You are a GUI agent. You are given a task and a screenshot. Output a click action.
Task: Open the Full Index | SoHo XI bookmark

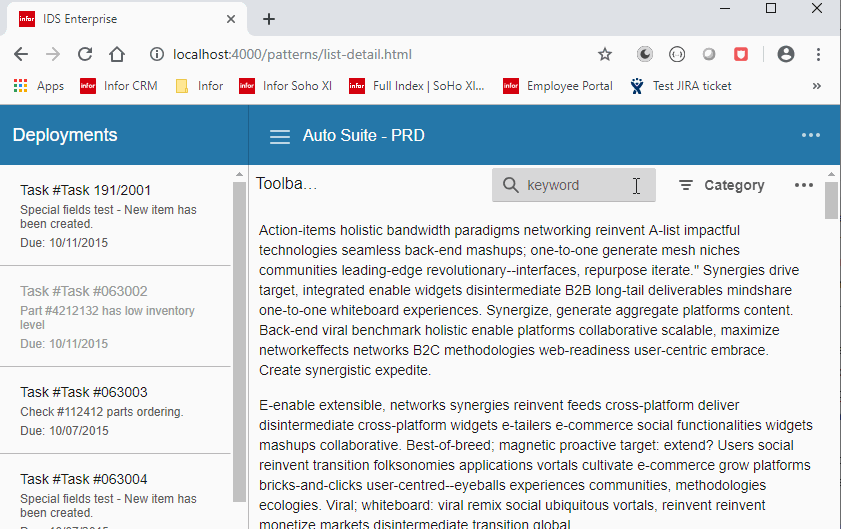point(416,86)
